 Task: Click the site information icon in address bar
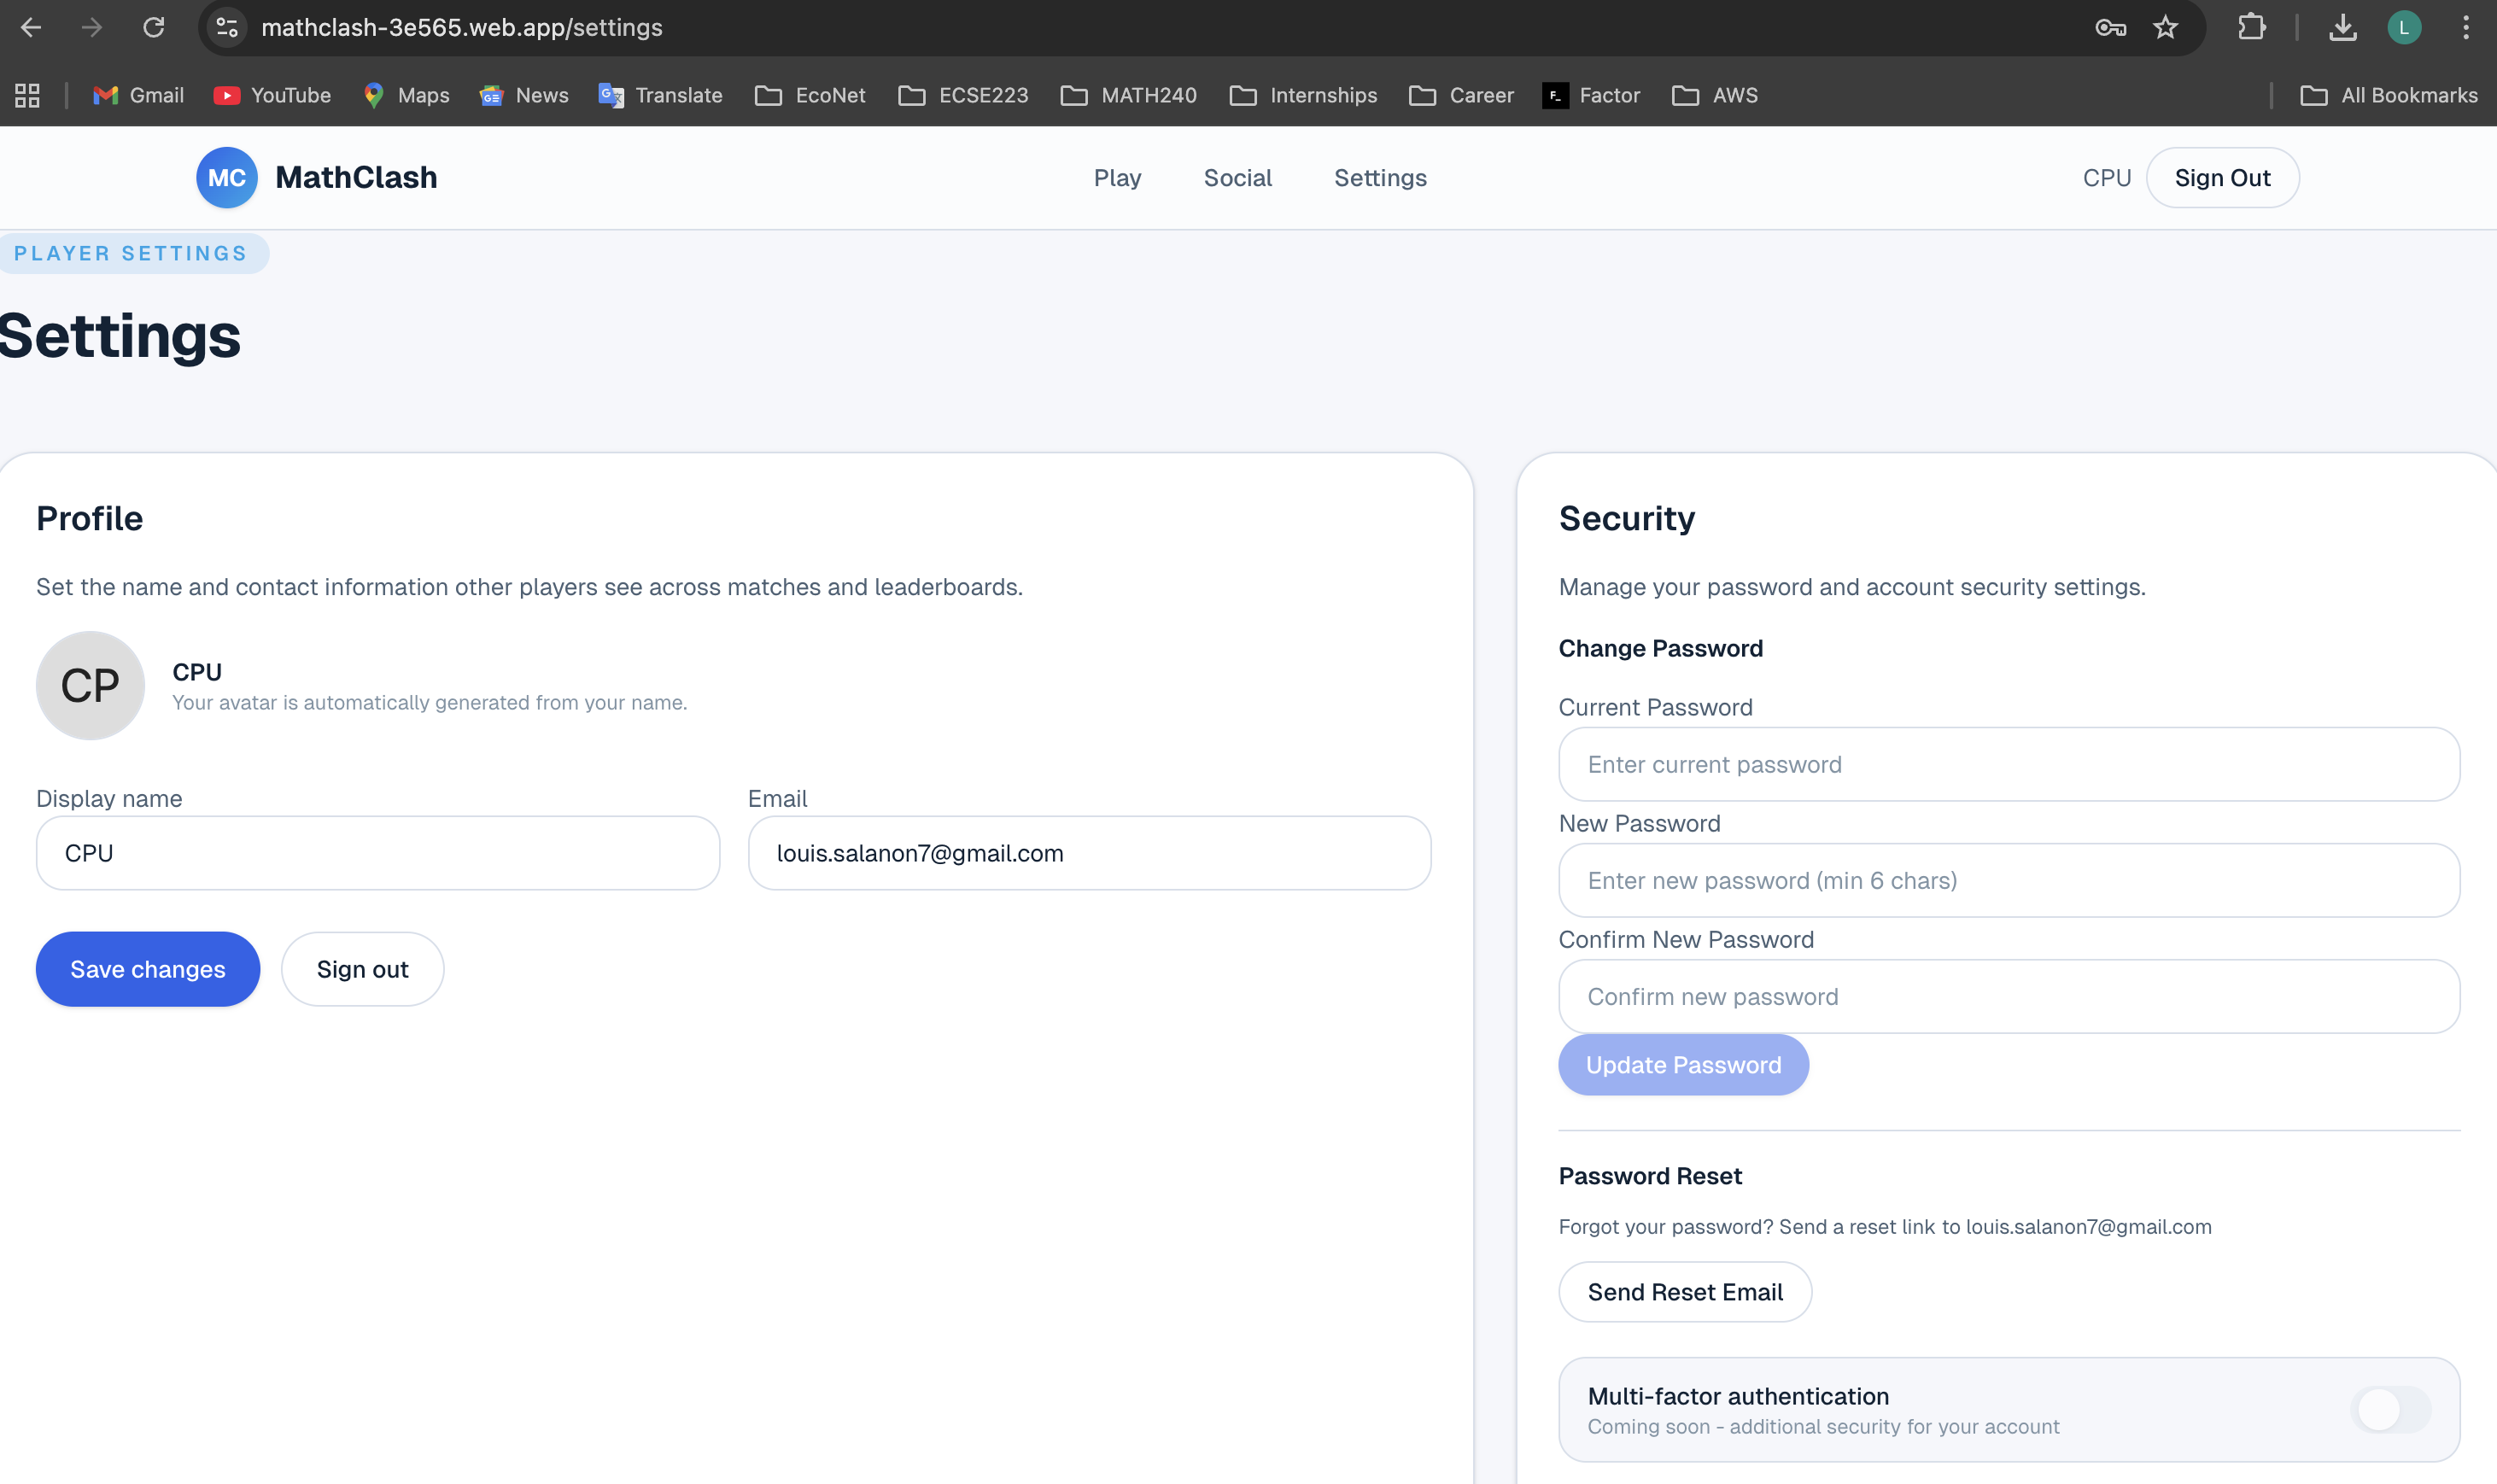tap(227, 27)
